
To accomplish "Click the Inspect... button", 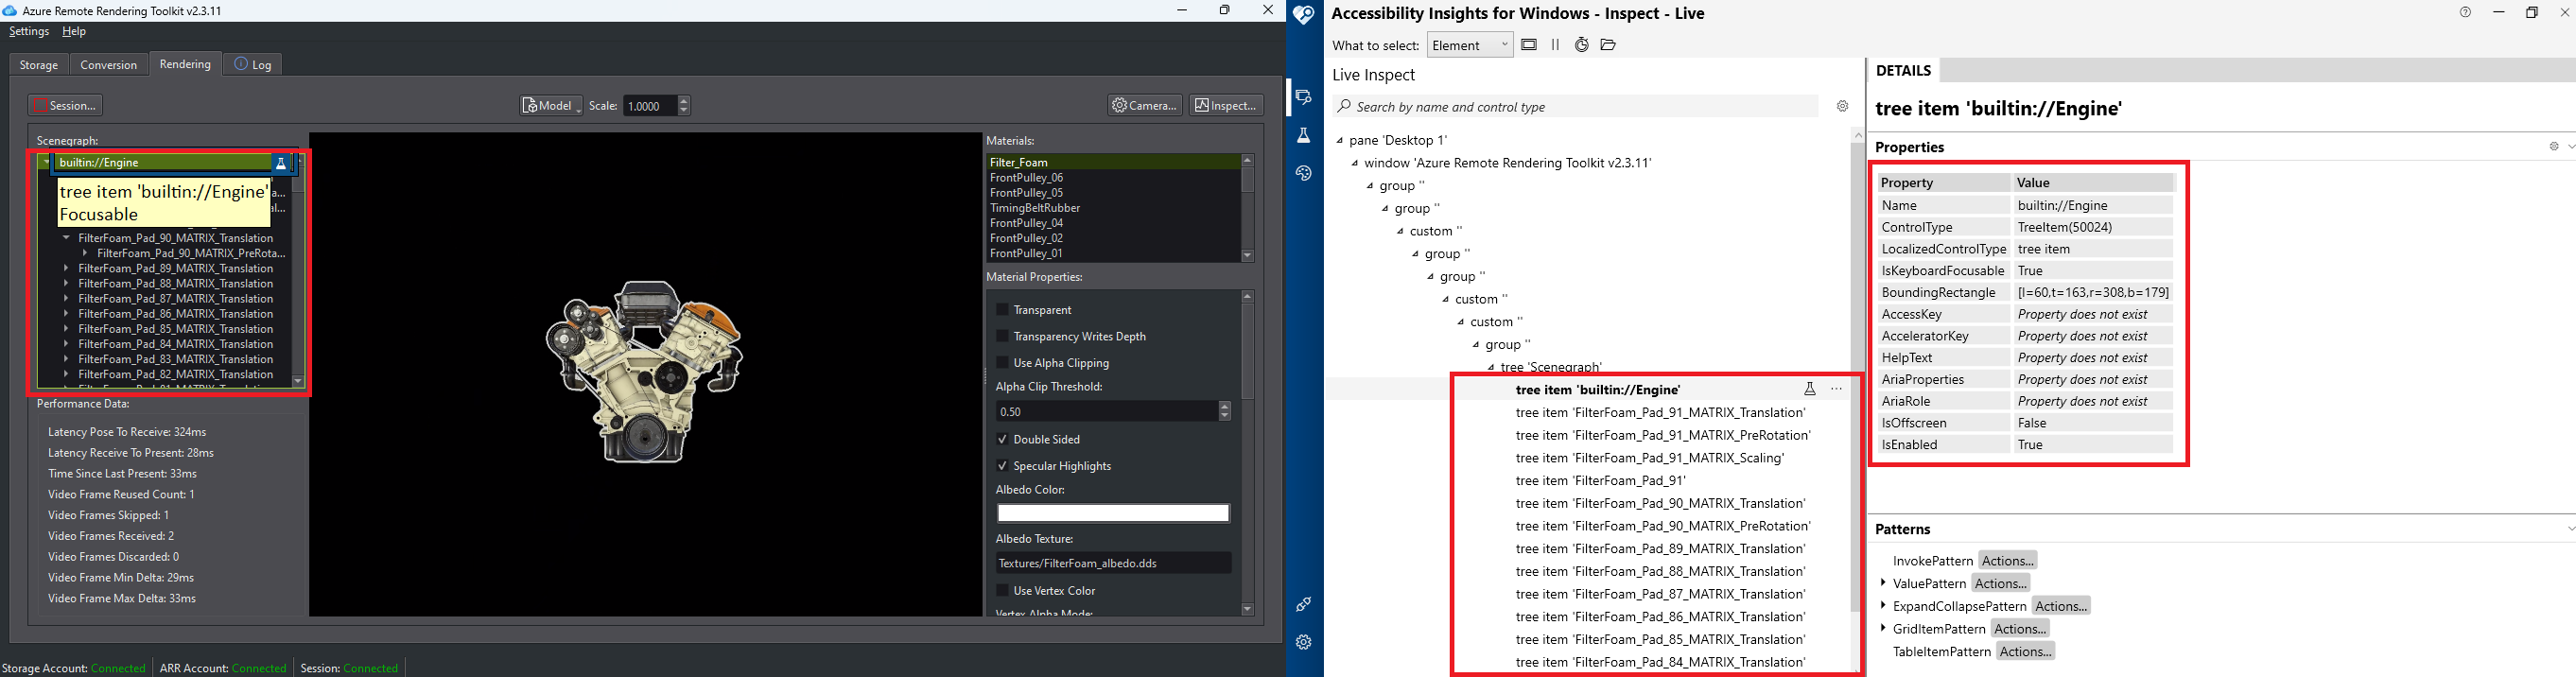I will [x=1227, y=106].
